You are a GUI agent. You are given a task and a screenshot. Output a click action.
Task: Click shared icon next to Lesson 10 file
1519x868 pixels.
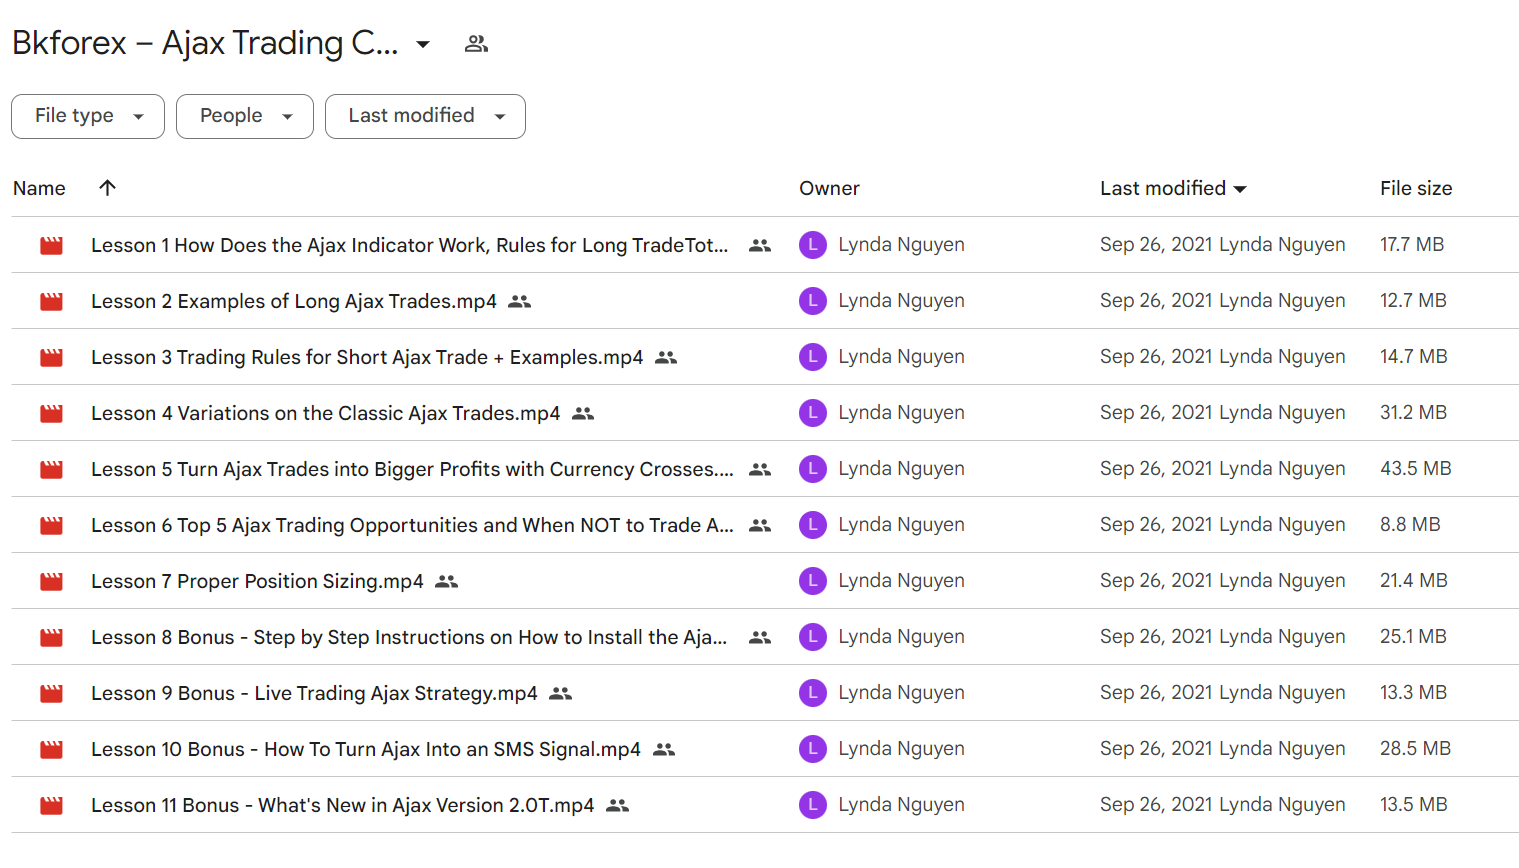(x=664, y=749)
